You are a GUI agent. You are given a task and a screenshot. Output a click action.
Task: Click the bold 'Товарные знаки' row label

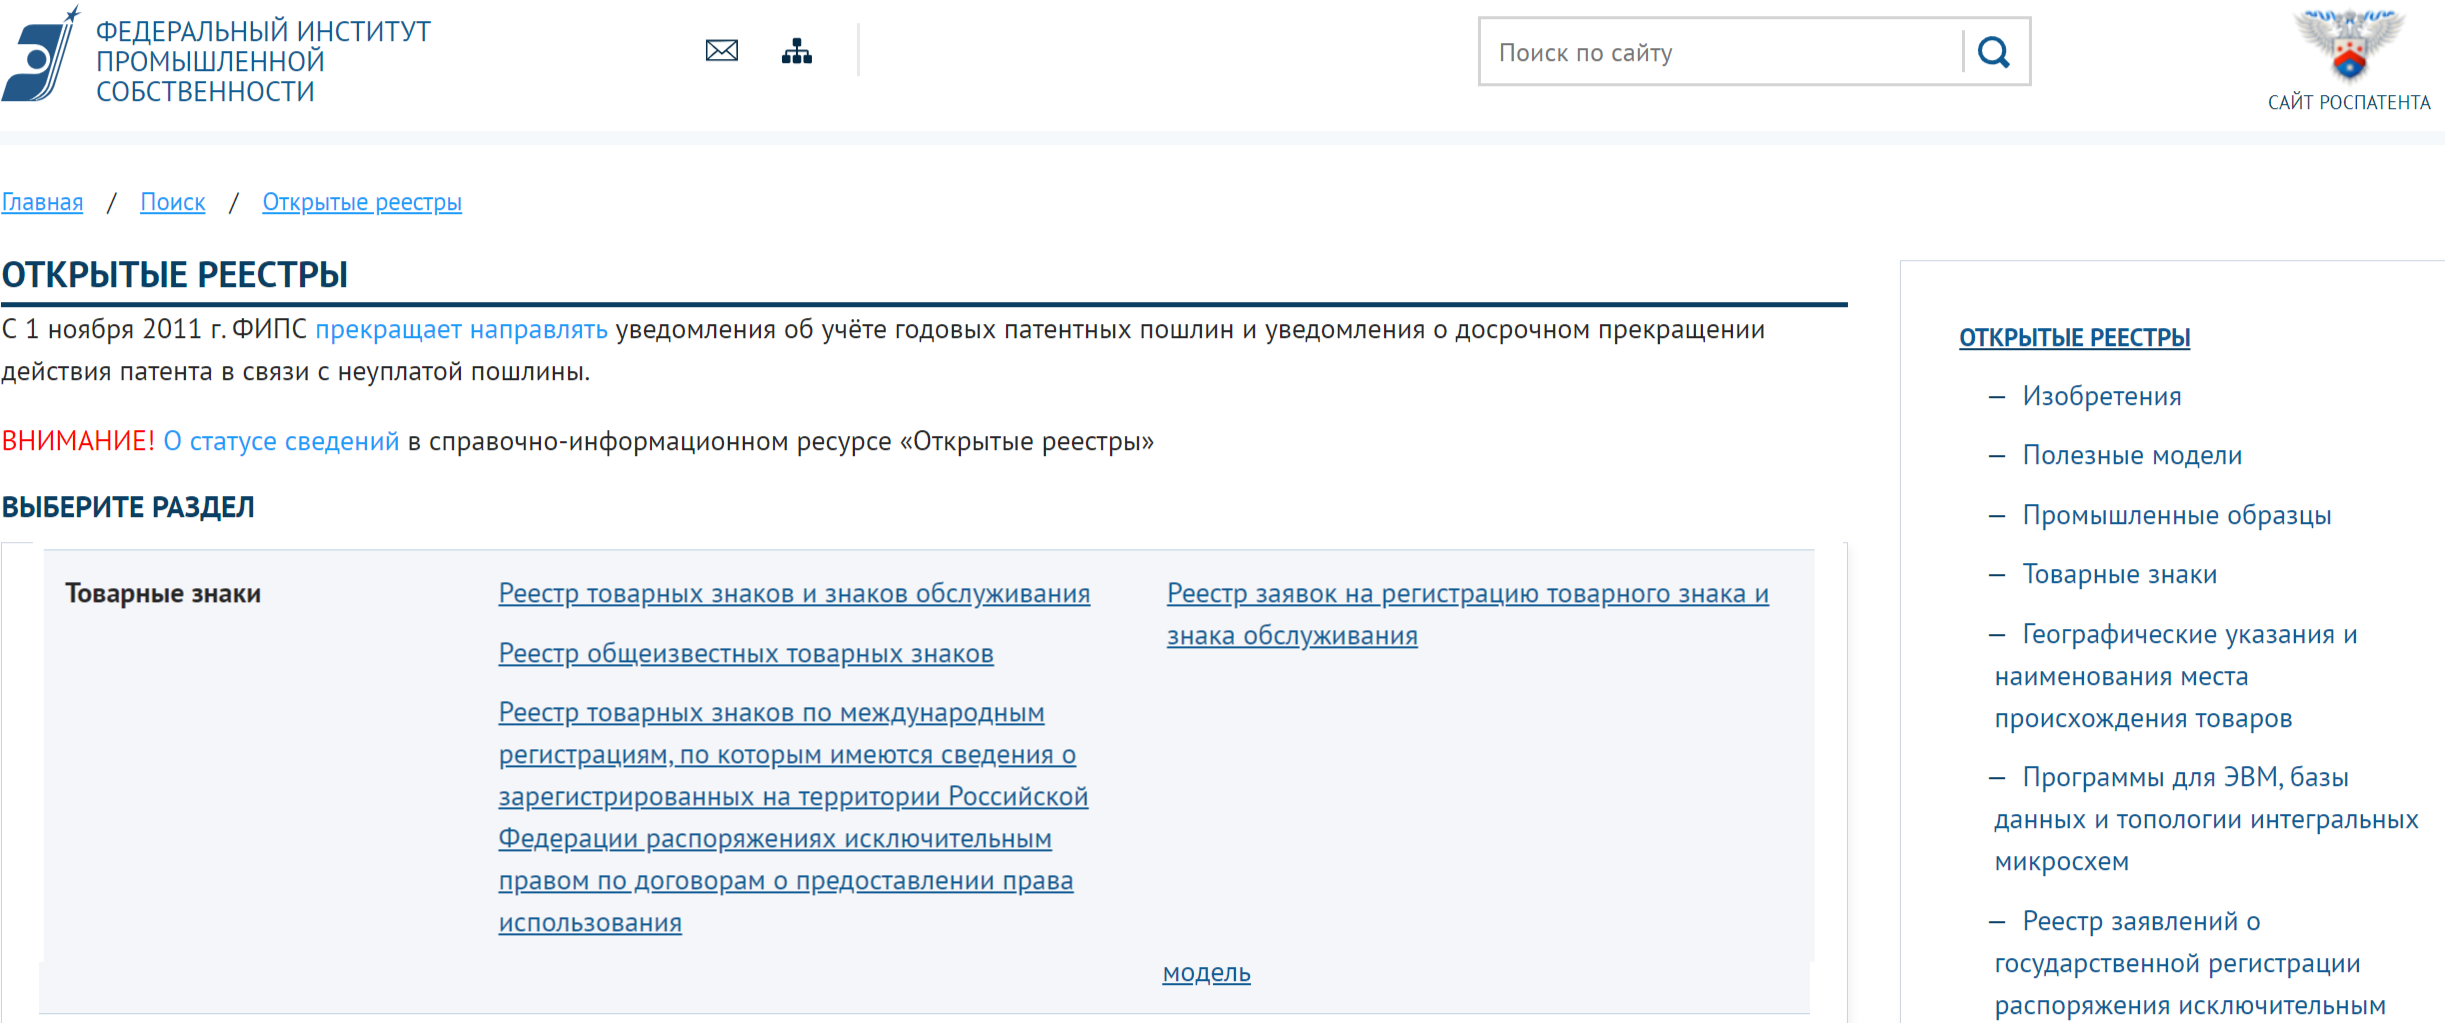163,593
